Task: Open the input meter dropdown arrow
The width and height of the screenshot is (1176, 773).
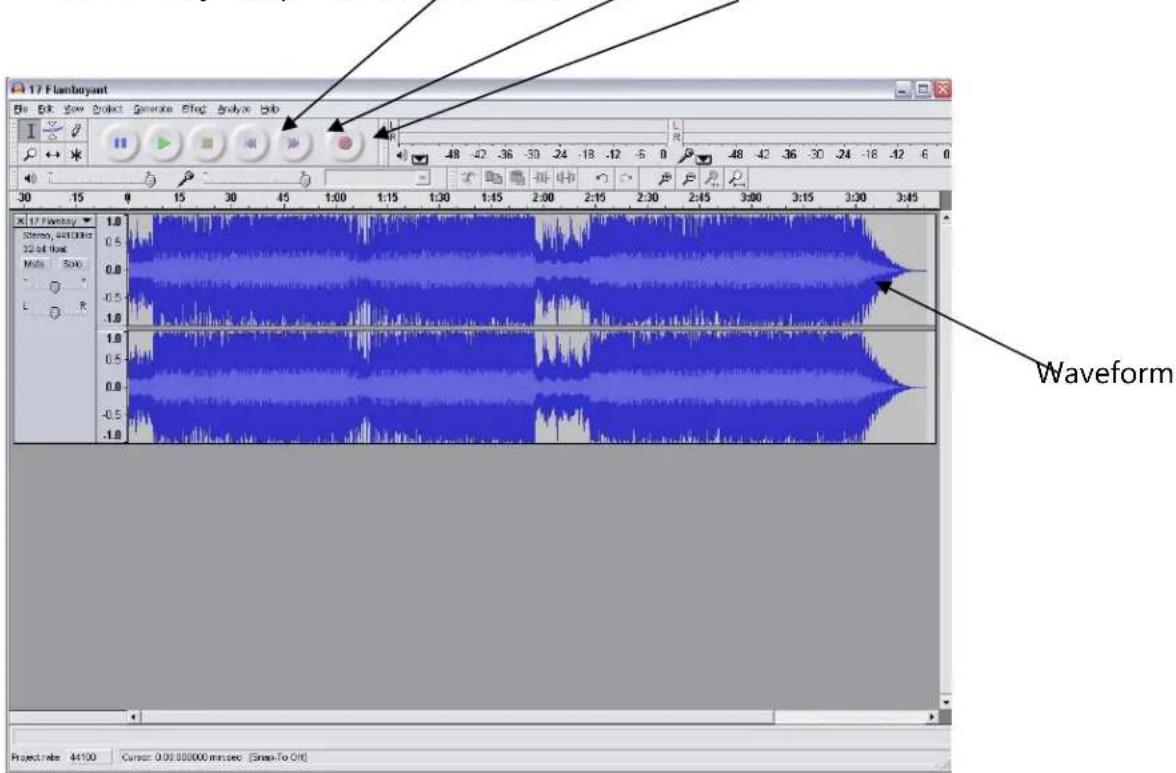Action: coord(704,159)
